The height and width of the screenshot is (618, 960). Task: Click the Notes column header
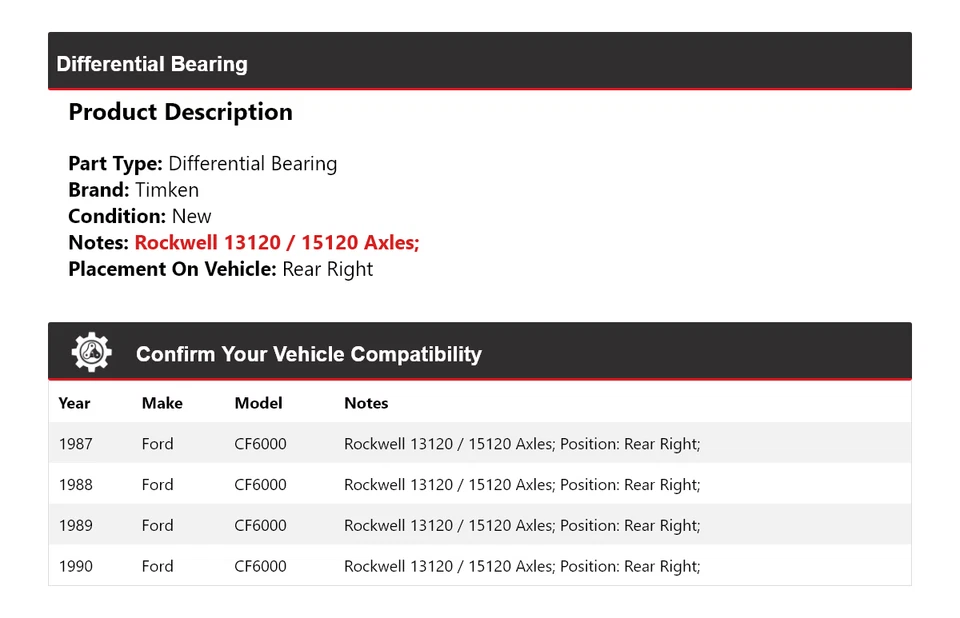(366, 403)
